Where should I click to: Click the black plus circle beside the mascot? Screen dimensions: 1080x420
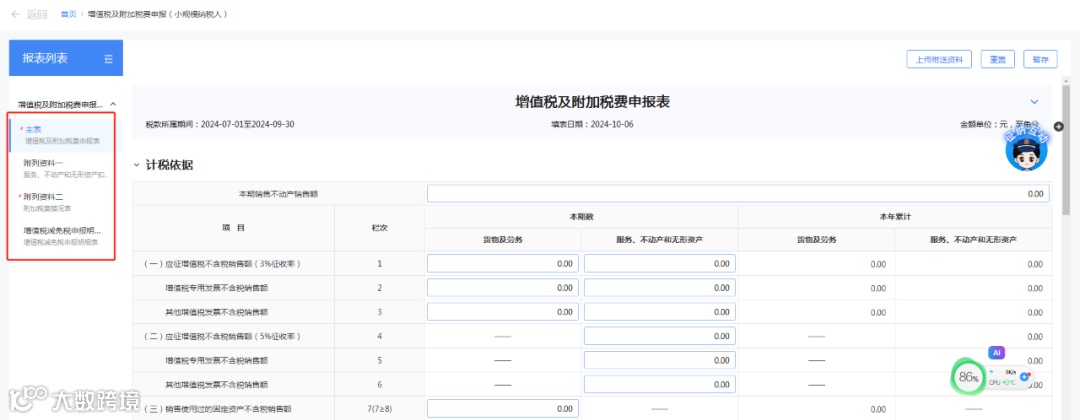pyautogui.click(x=1059, y=127)
